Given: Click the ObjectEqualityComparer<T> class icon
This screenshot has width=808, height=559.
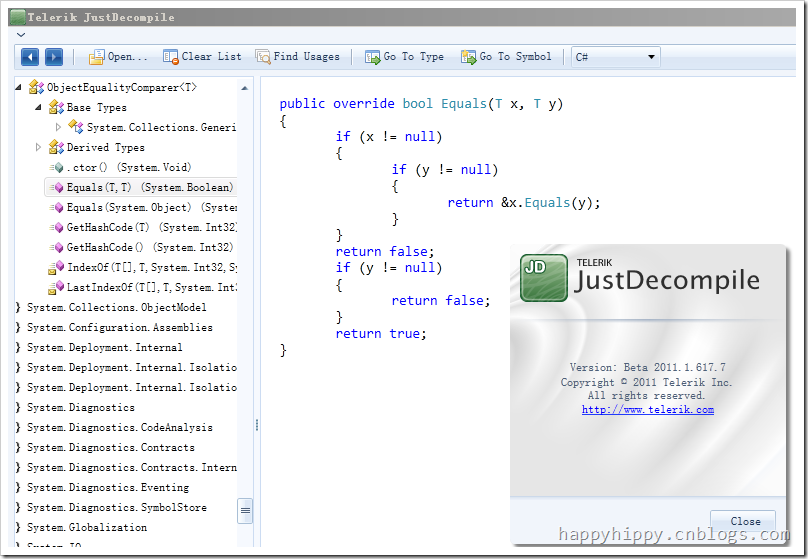Looking at the screenshot, I should 36,87.
